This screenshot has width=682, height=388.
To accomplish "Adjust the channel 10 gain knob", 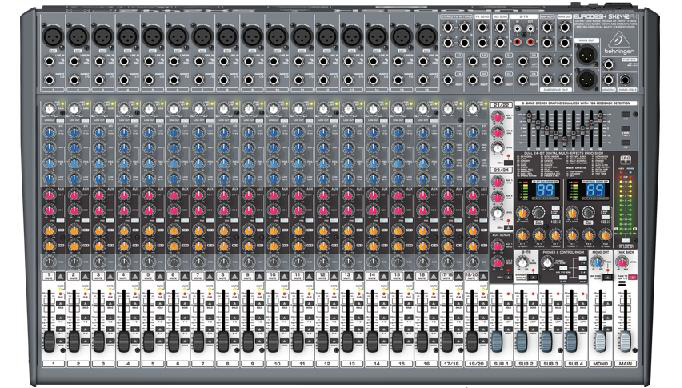I will point(274,109).
